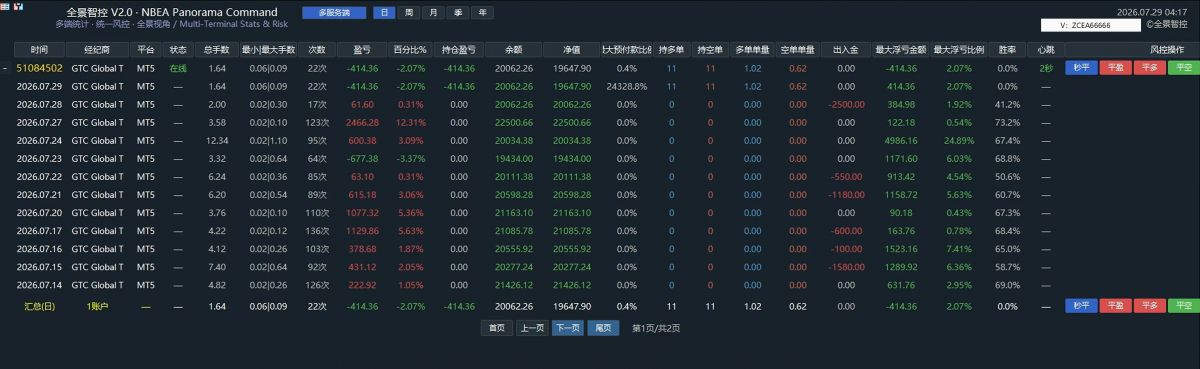This screenshot has width=1200, height=369.
Task: Click the first small icon at top-left corner
Action: pos(5,5)
